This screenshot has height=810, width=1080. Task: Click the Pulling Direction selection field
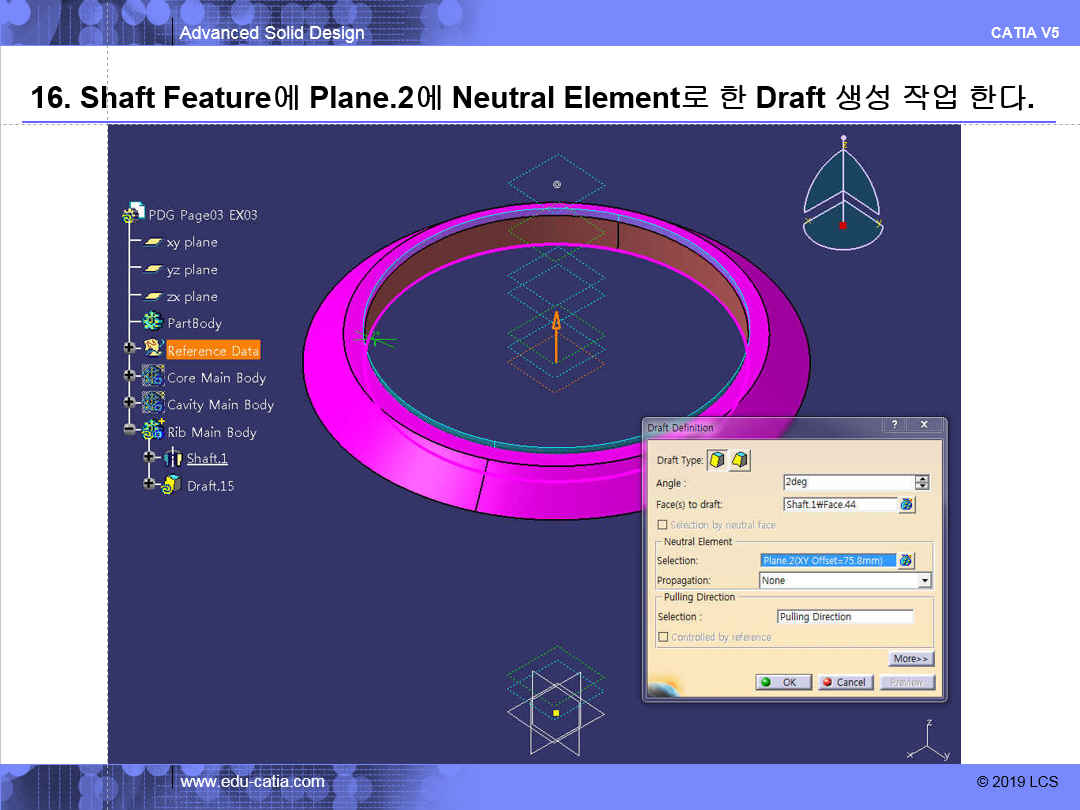point(845,617)
